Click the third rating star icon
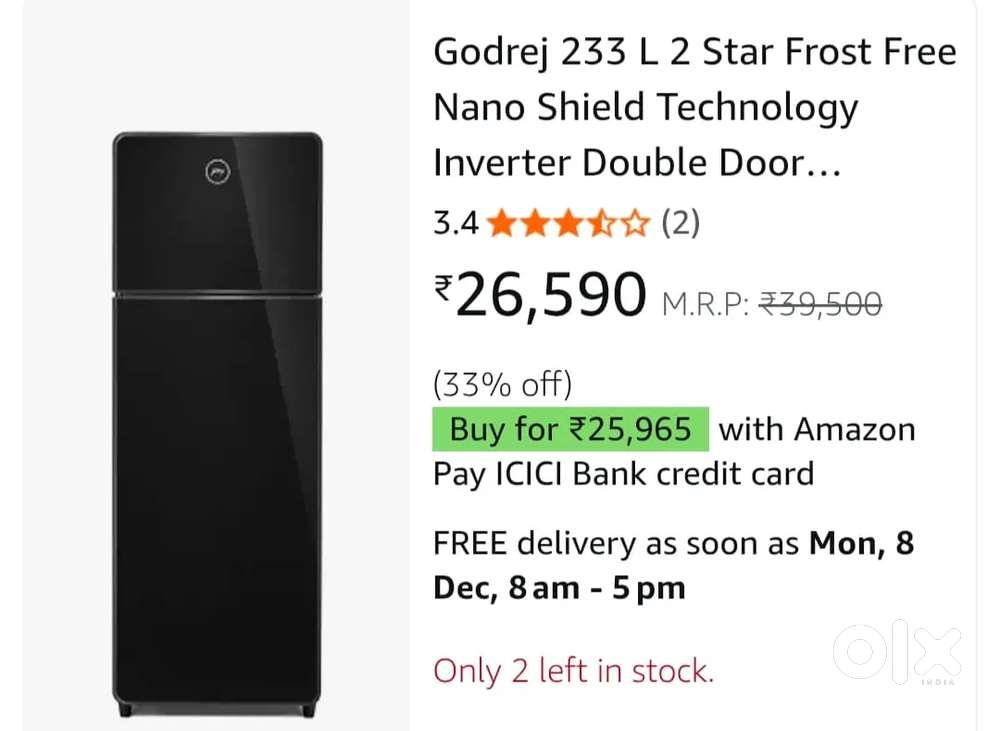Viewport: 1000px width, 731px height. tap(568, 224)
